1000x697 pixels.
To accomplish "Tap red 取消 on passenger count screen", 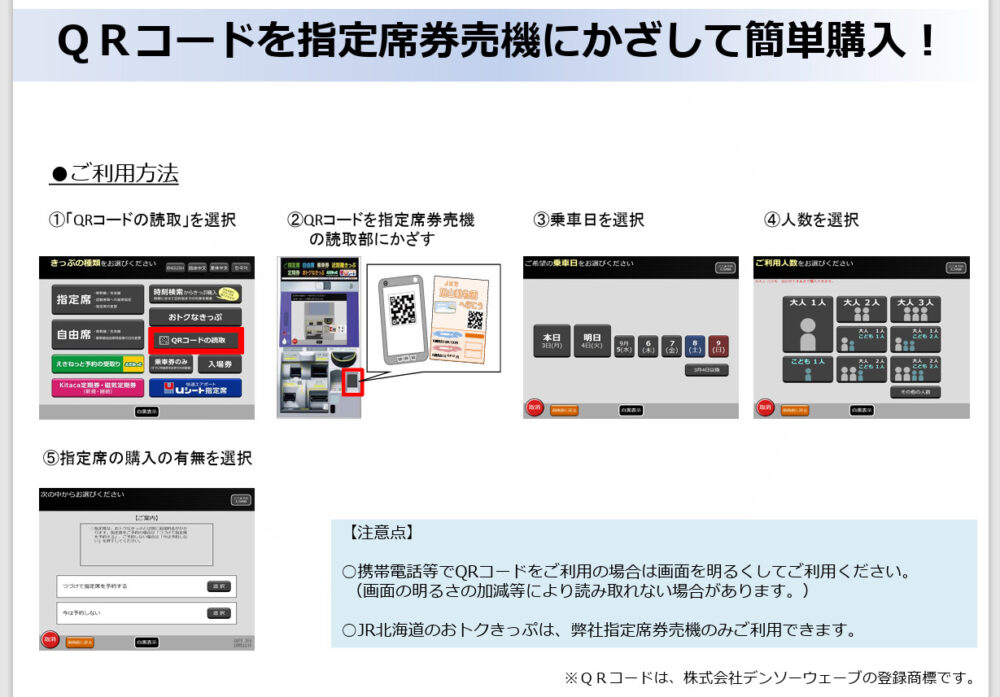I will point(765,407).
